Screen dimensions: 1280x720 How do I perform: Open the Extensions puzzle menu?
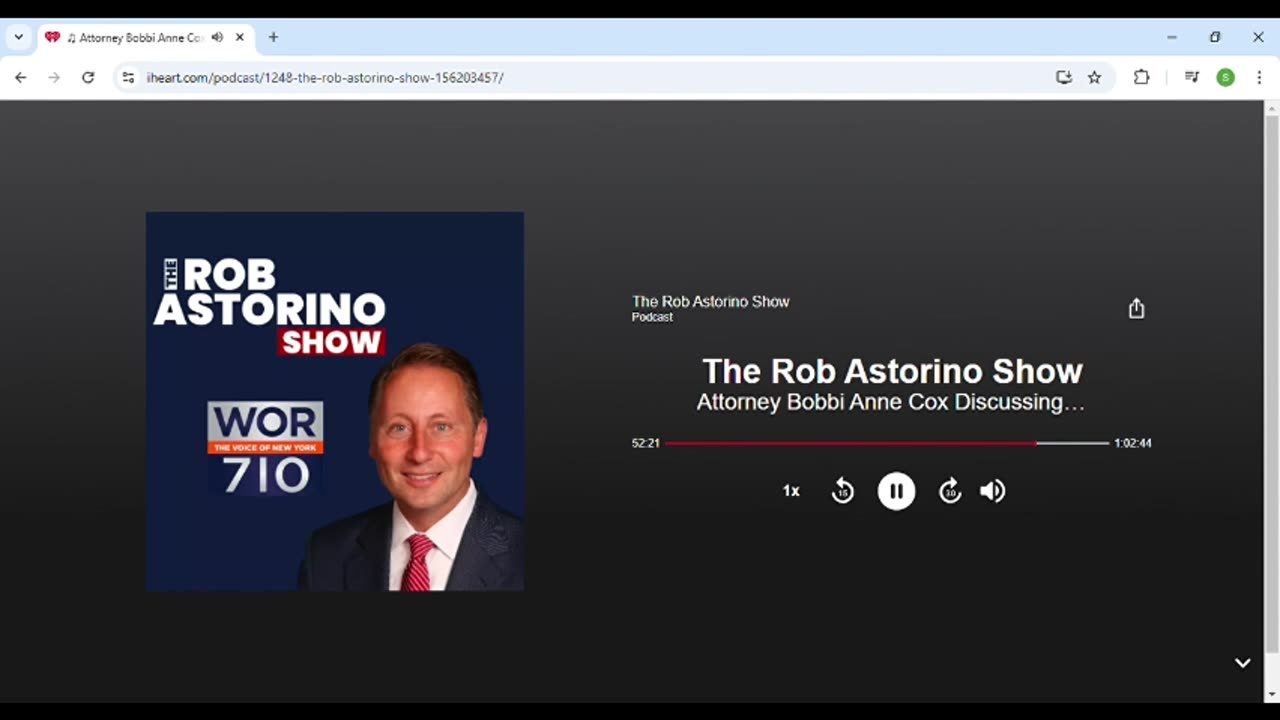pyautogui.click(x=1141, y=77)
